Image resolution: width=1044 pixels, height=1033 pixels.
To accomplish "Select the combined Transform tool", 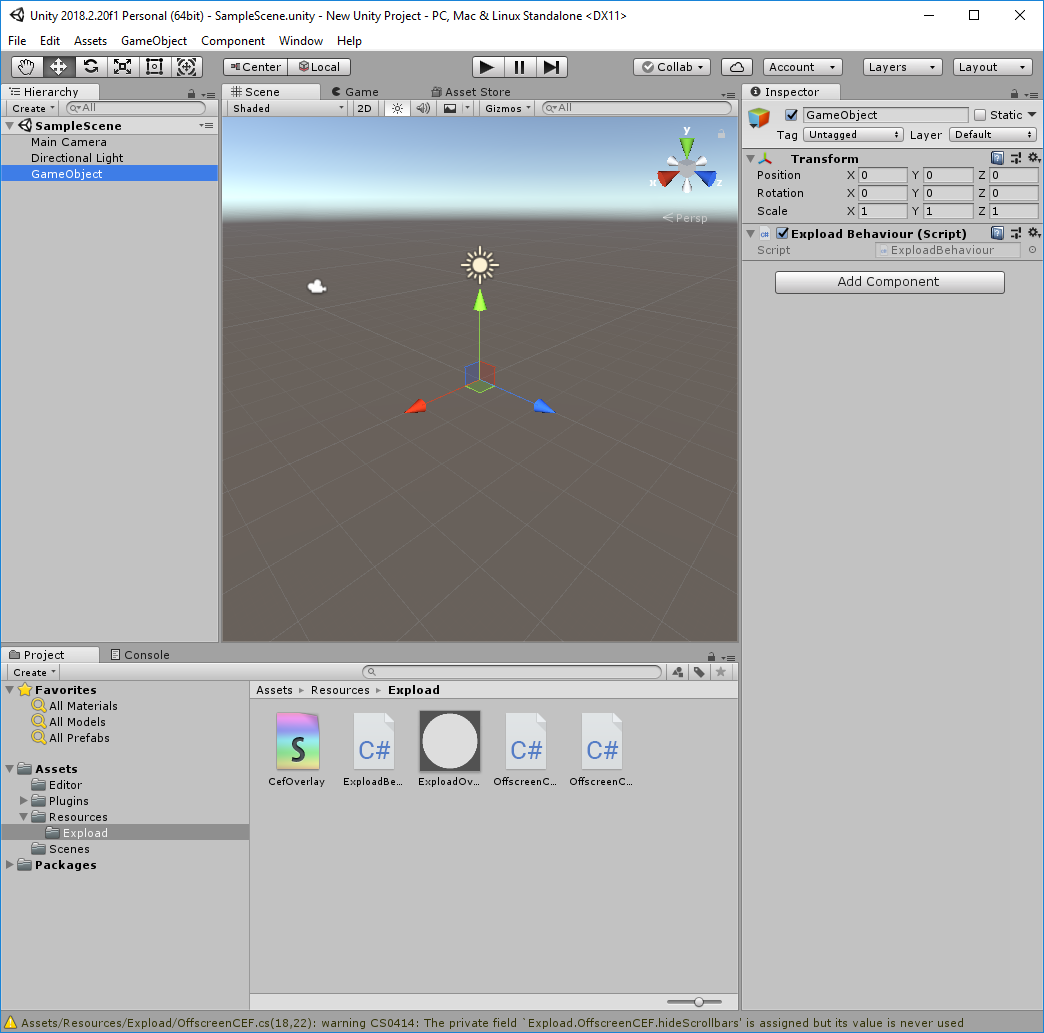I will (x=186, y=67).
